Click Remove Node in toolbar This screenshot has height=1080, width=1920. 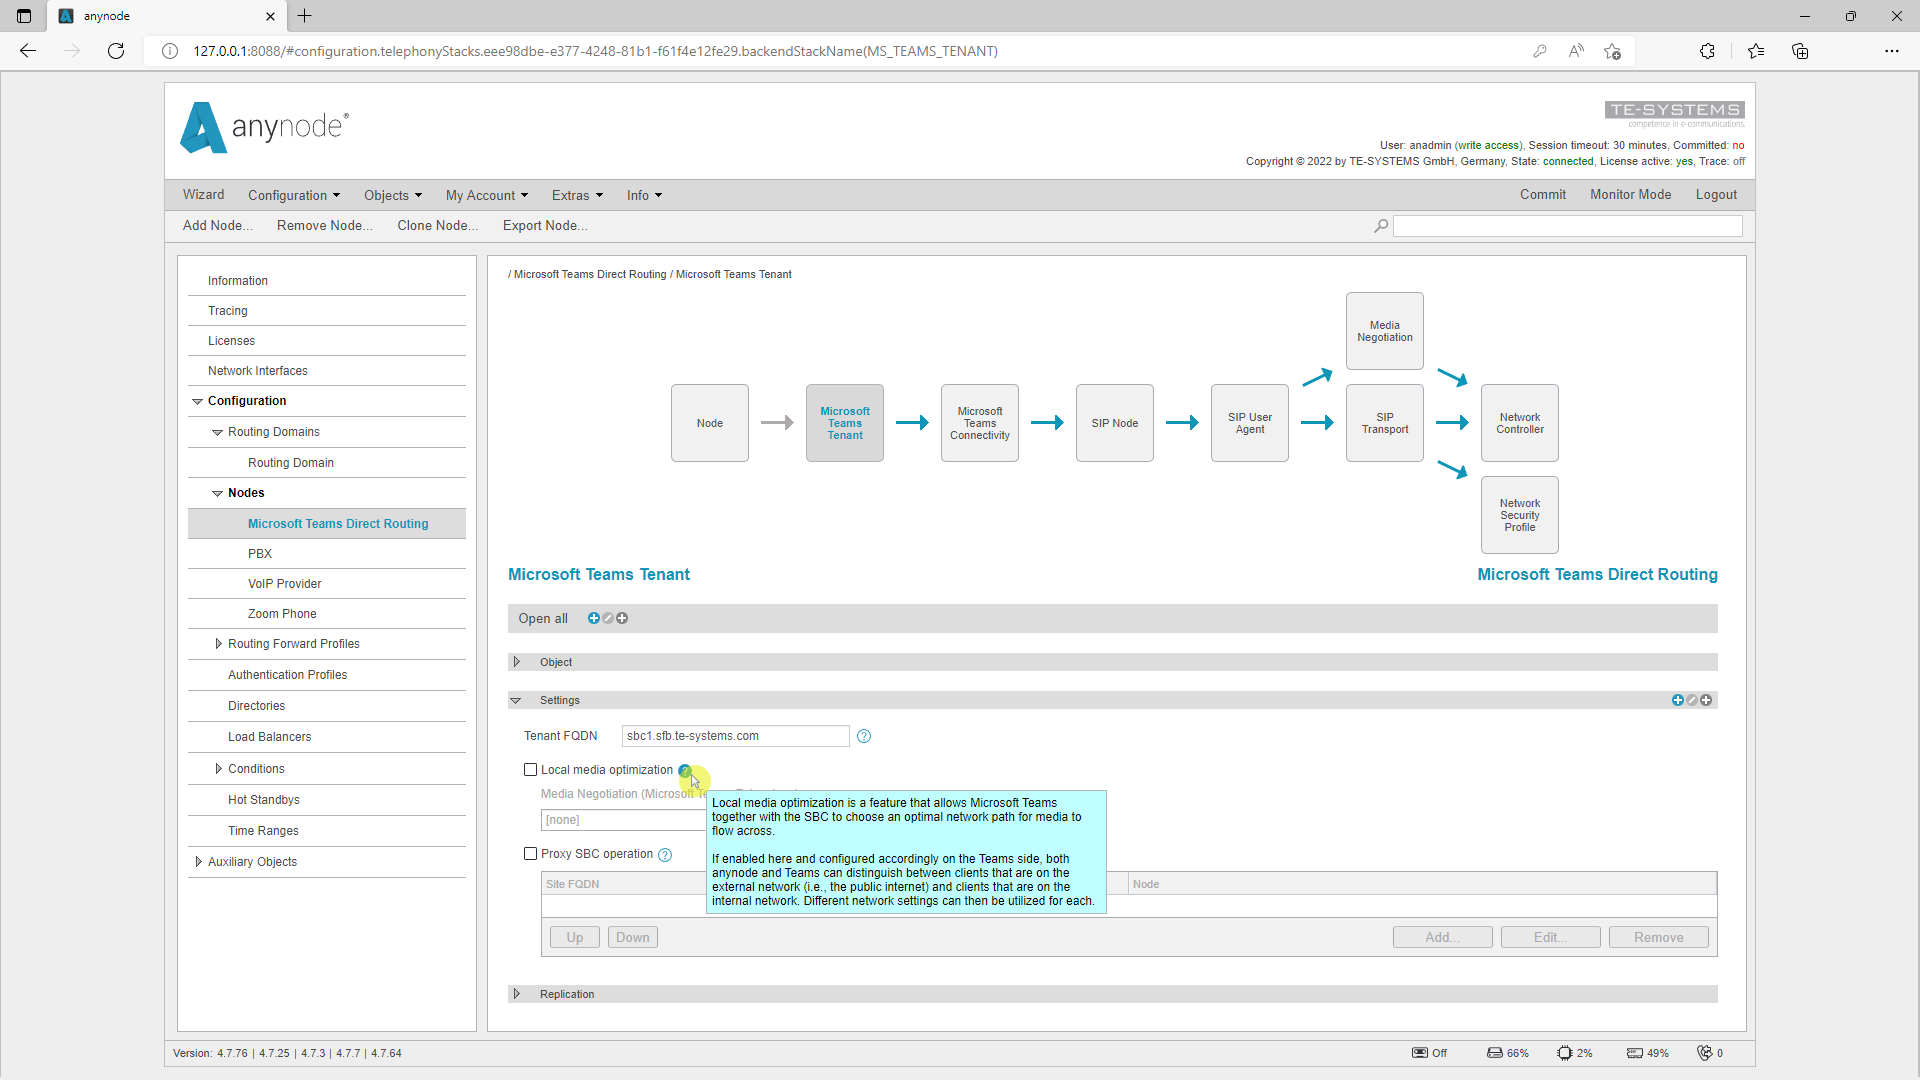pyautogui.click(x=325, y=226)
